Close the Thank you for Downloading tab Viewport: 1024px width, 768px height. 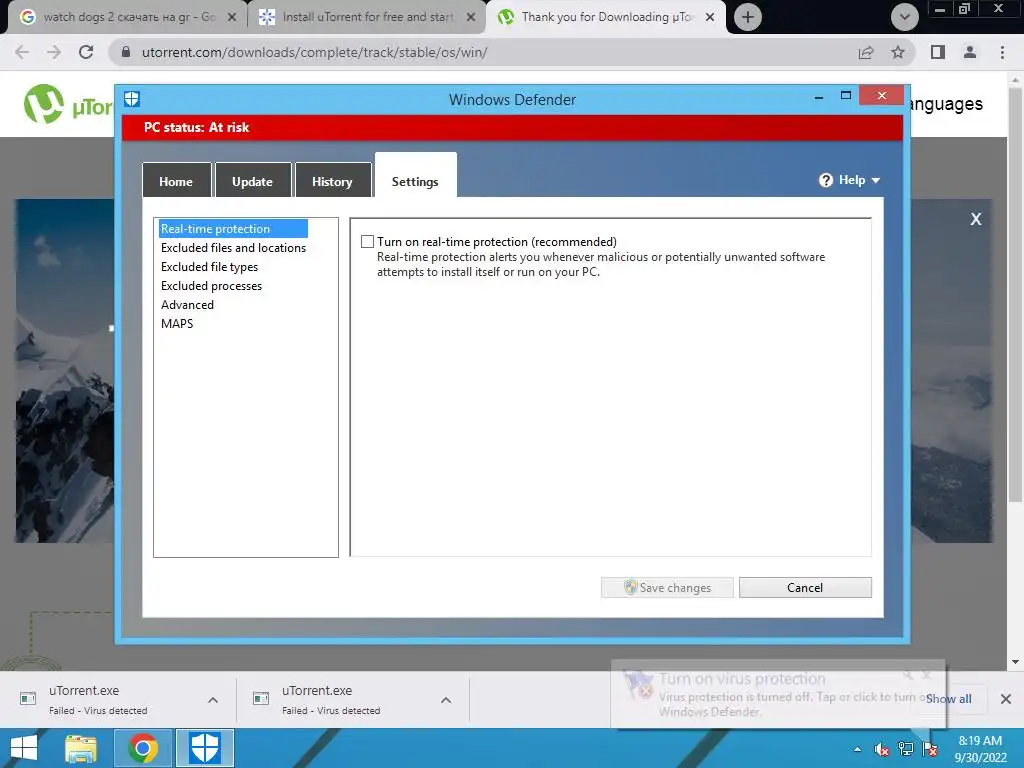tap(710, 18)
